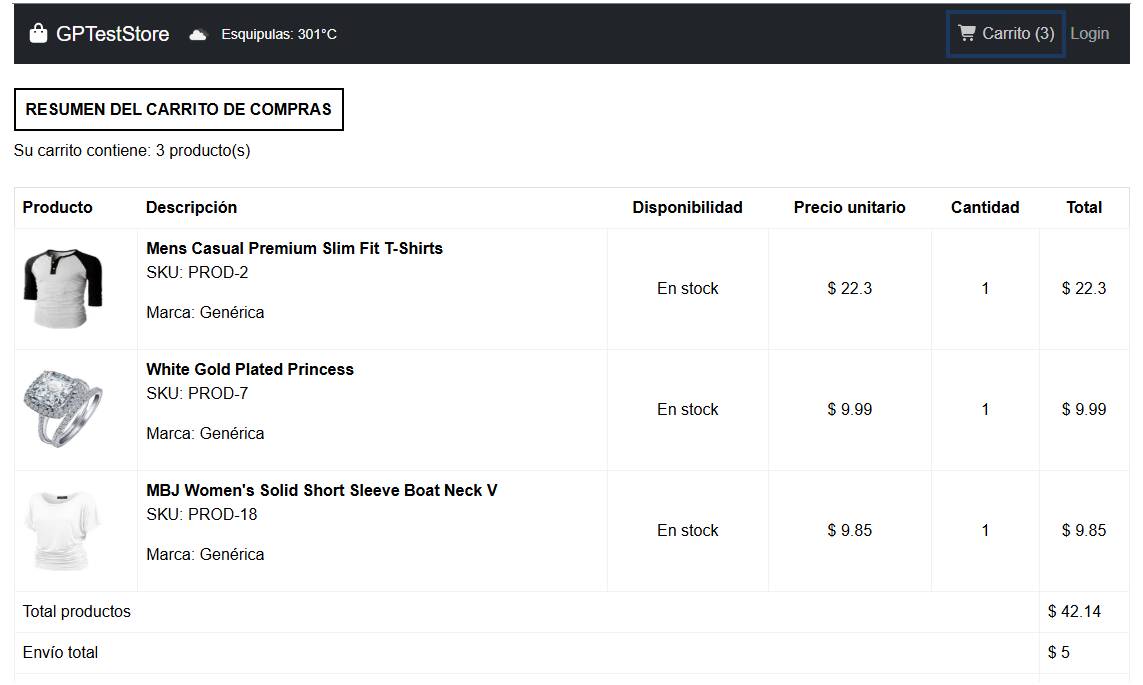Click the White Gold Plated Princess title

click(x=250, y=369)
